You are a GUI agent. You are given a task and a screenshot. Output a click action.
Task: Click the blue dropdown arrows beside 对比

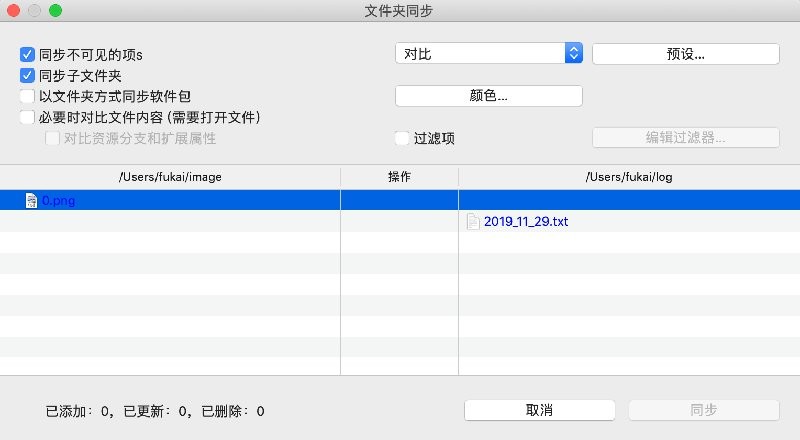pos(573,53)
